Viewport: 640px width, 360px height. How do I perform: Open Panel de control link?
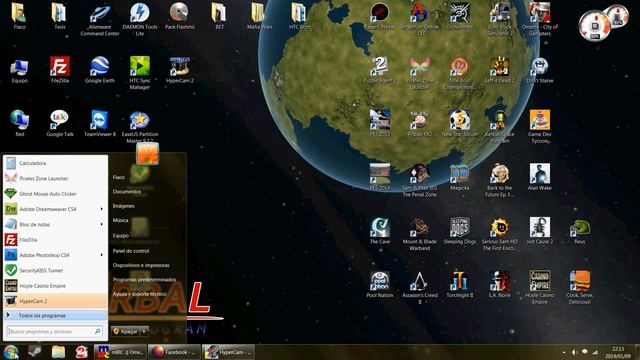(131, 251)
